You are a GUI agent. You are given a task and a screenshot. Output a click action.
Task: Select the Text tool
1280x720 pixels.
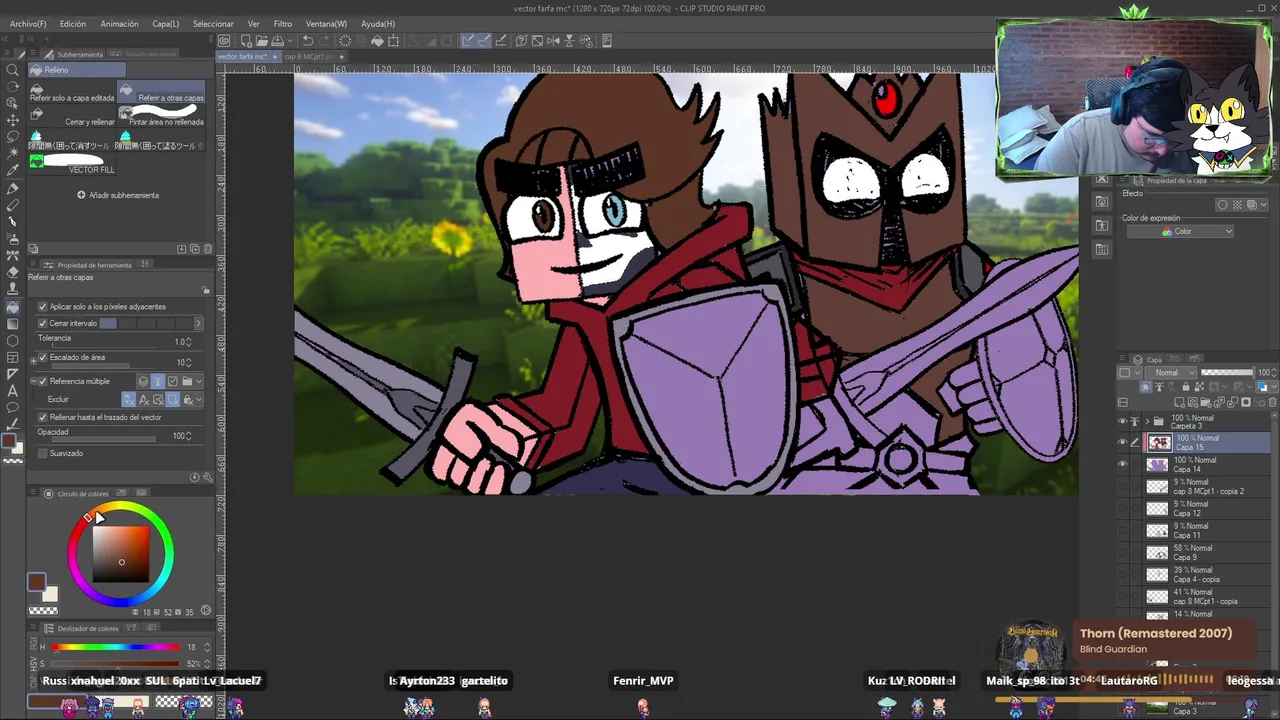pyautogui.click(x=13, y=391)
